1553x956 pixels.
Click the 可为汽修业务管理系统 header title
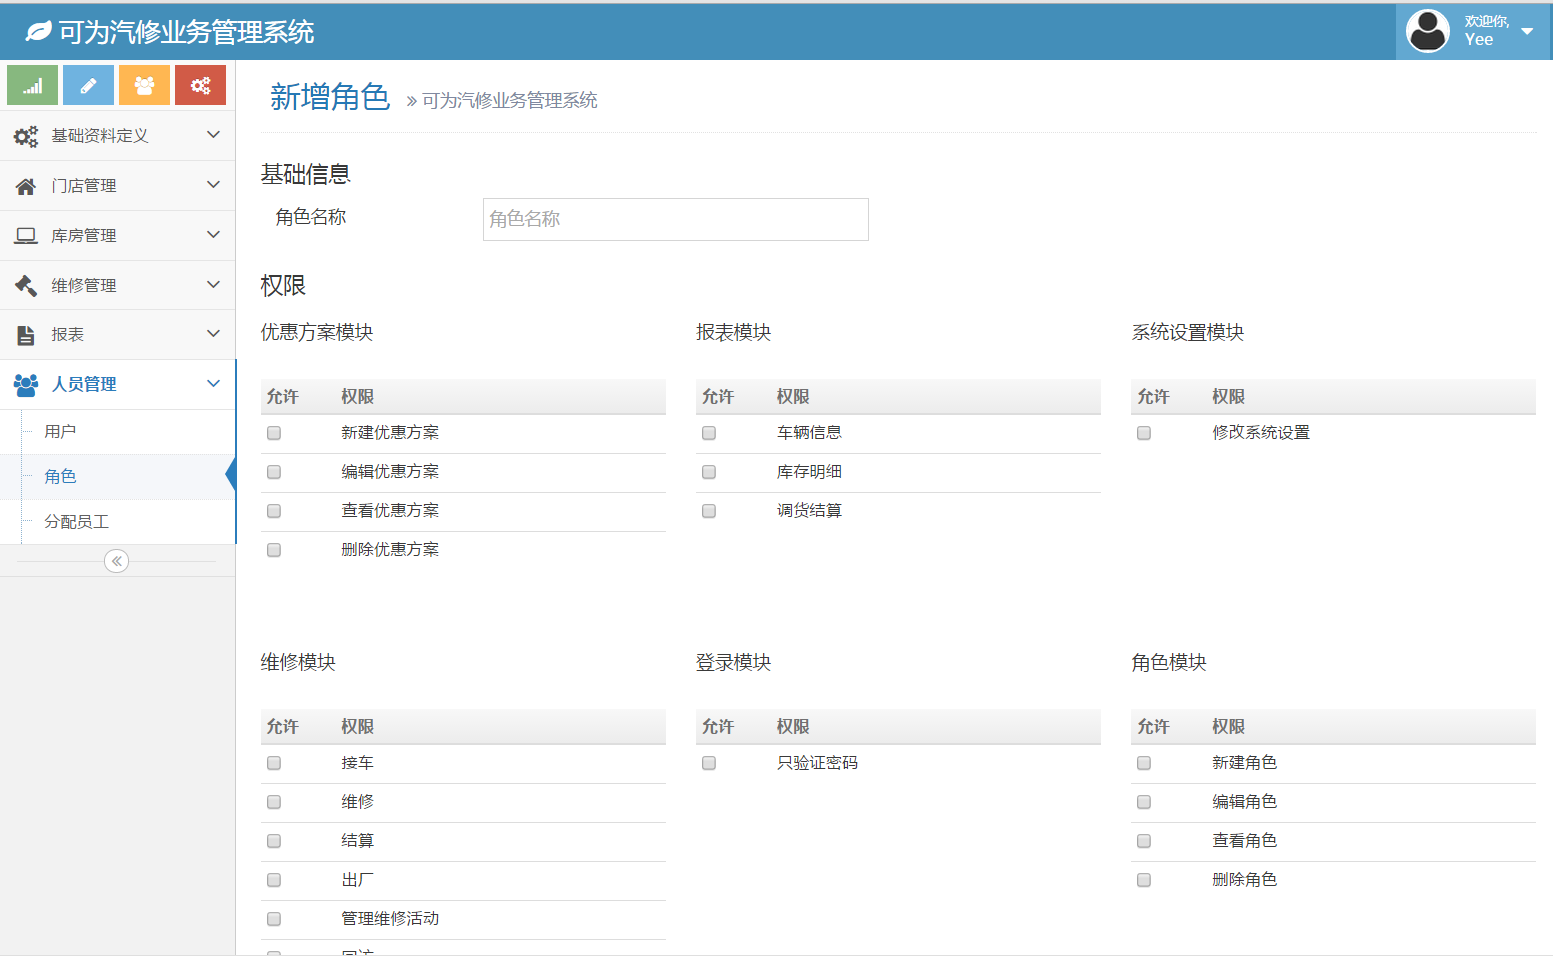(186, 32)
